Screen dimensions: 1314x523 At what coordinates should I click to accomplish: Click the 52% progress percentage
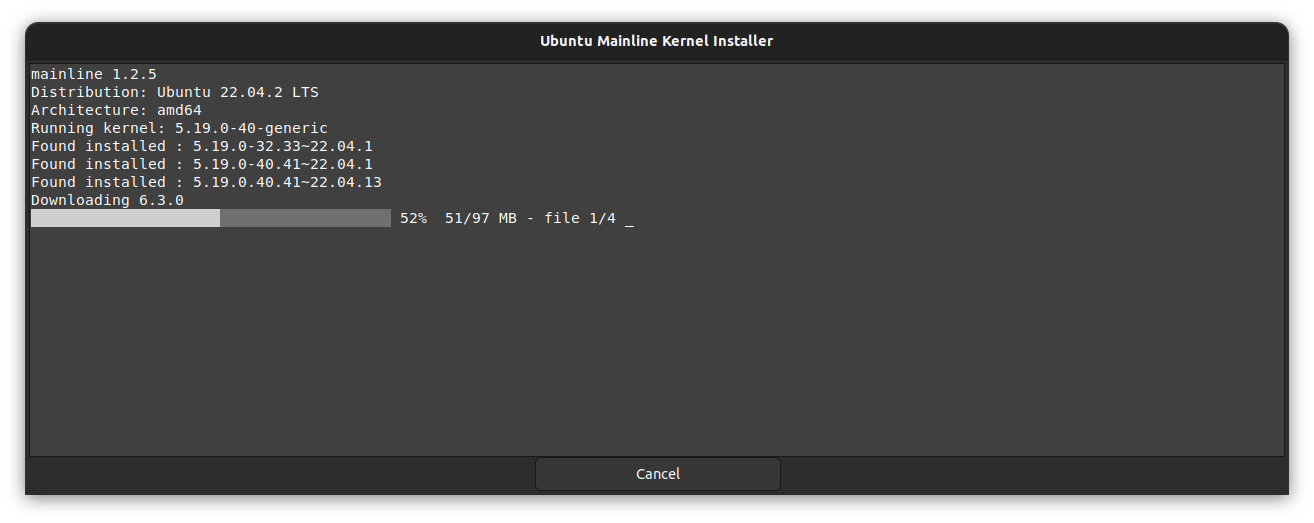(x=413, y=218)
